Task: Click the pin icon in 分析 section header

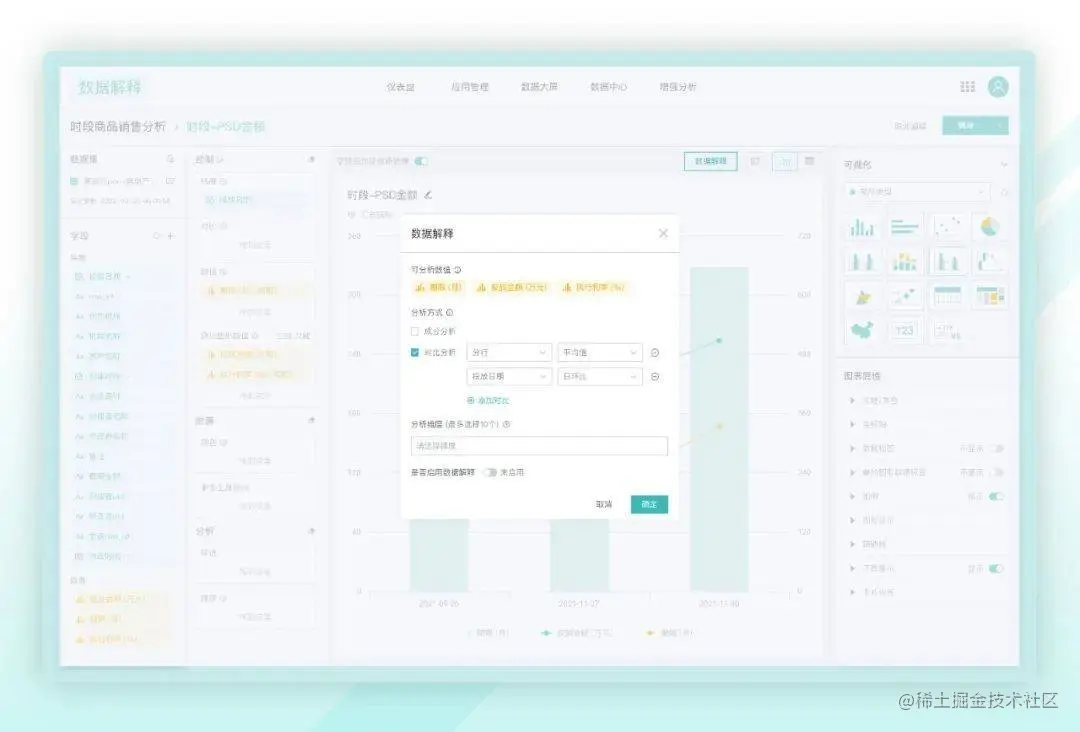Action: pyautogui.click(x=311, y=531)
